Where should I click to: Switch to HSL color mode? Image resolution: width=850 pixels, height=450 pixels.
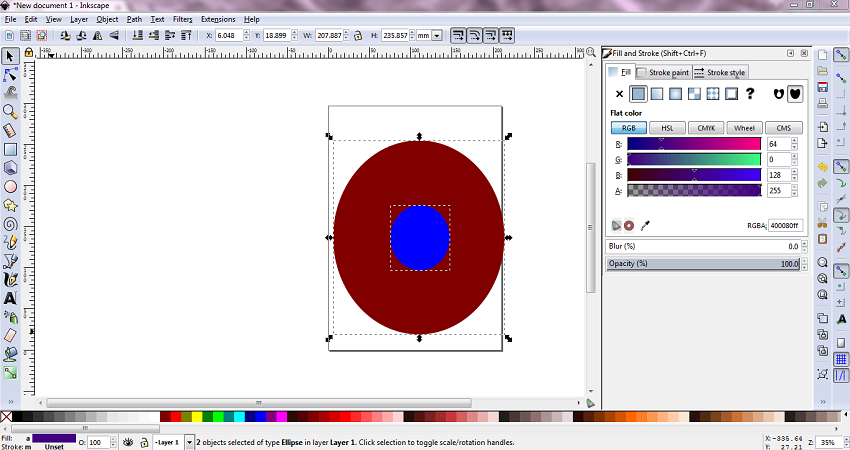point(667,128)
